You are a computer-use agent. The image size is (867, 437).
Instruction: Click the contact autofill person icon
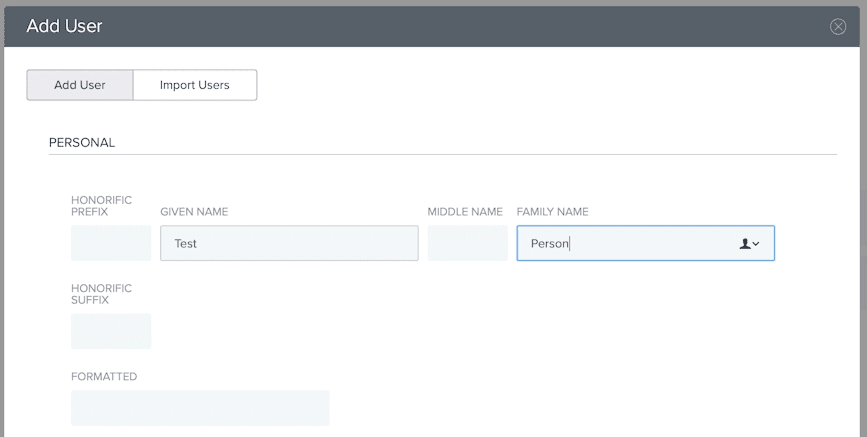tap(744, 243)
